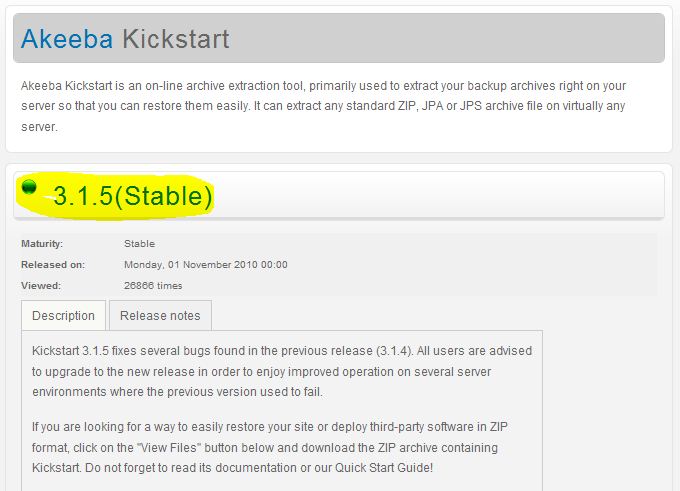Viewport: 680px width, 491px height.
Task: Select the Description tab
Action: 63,315
